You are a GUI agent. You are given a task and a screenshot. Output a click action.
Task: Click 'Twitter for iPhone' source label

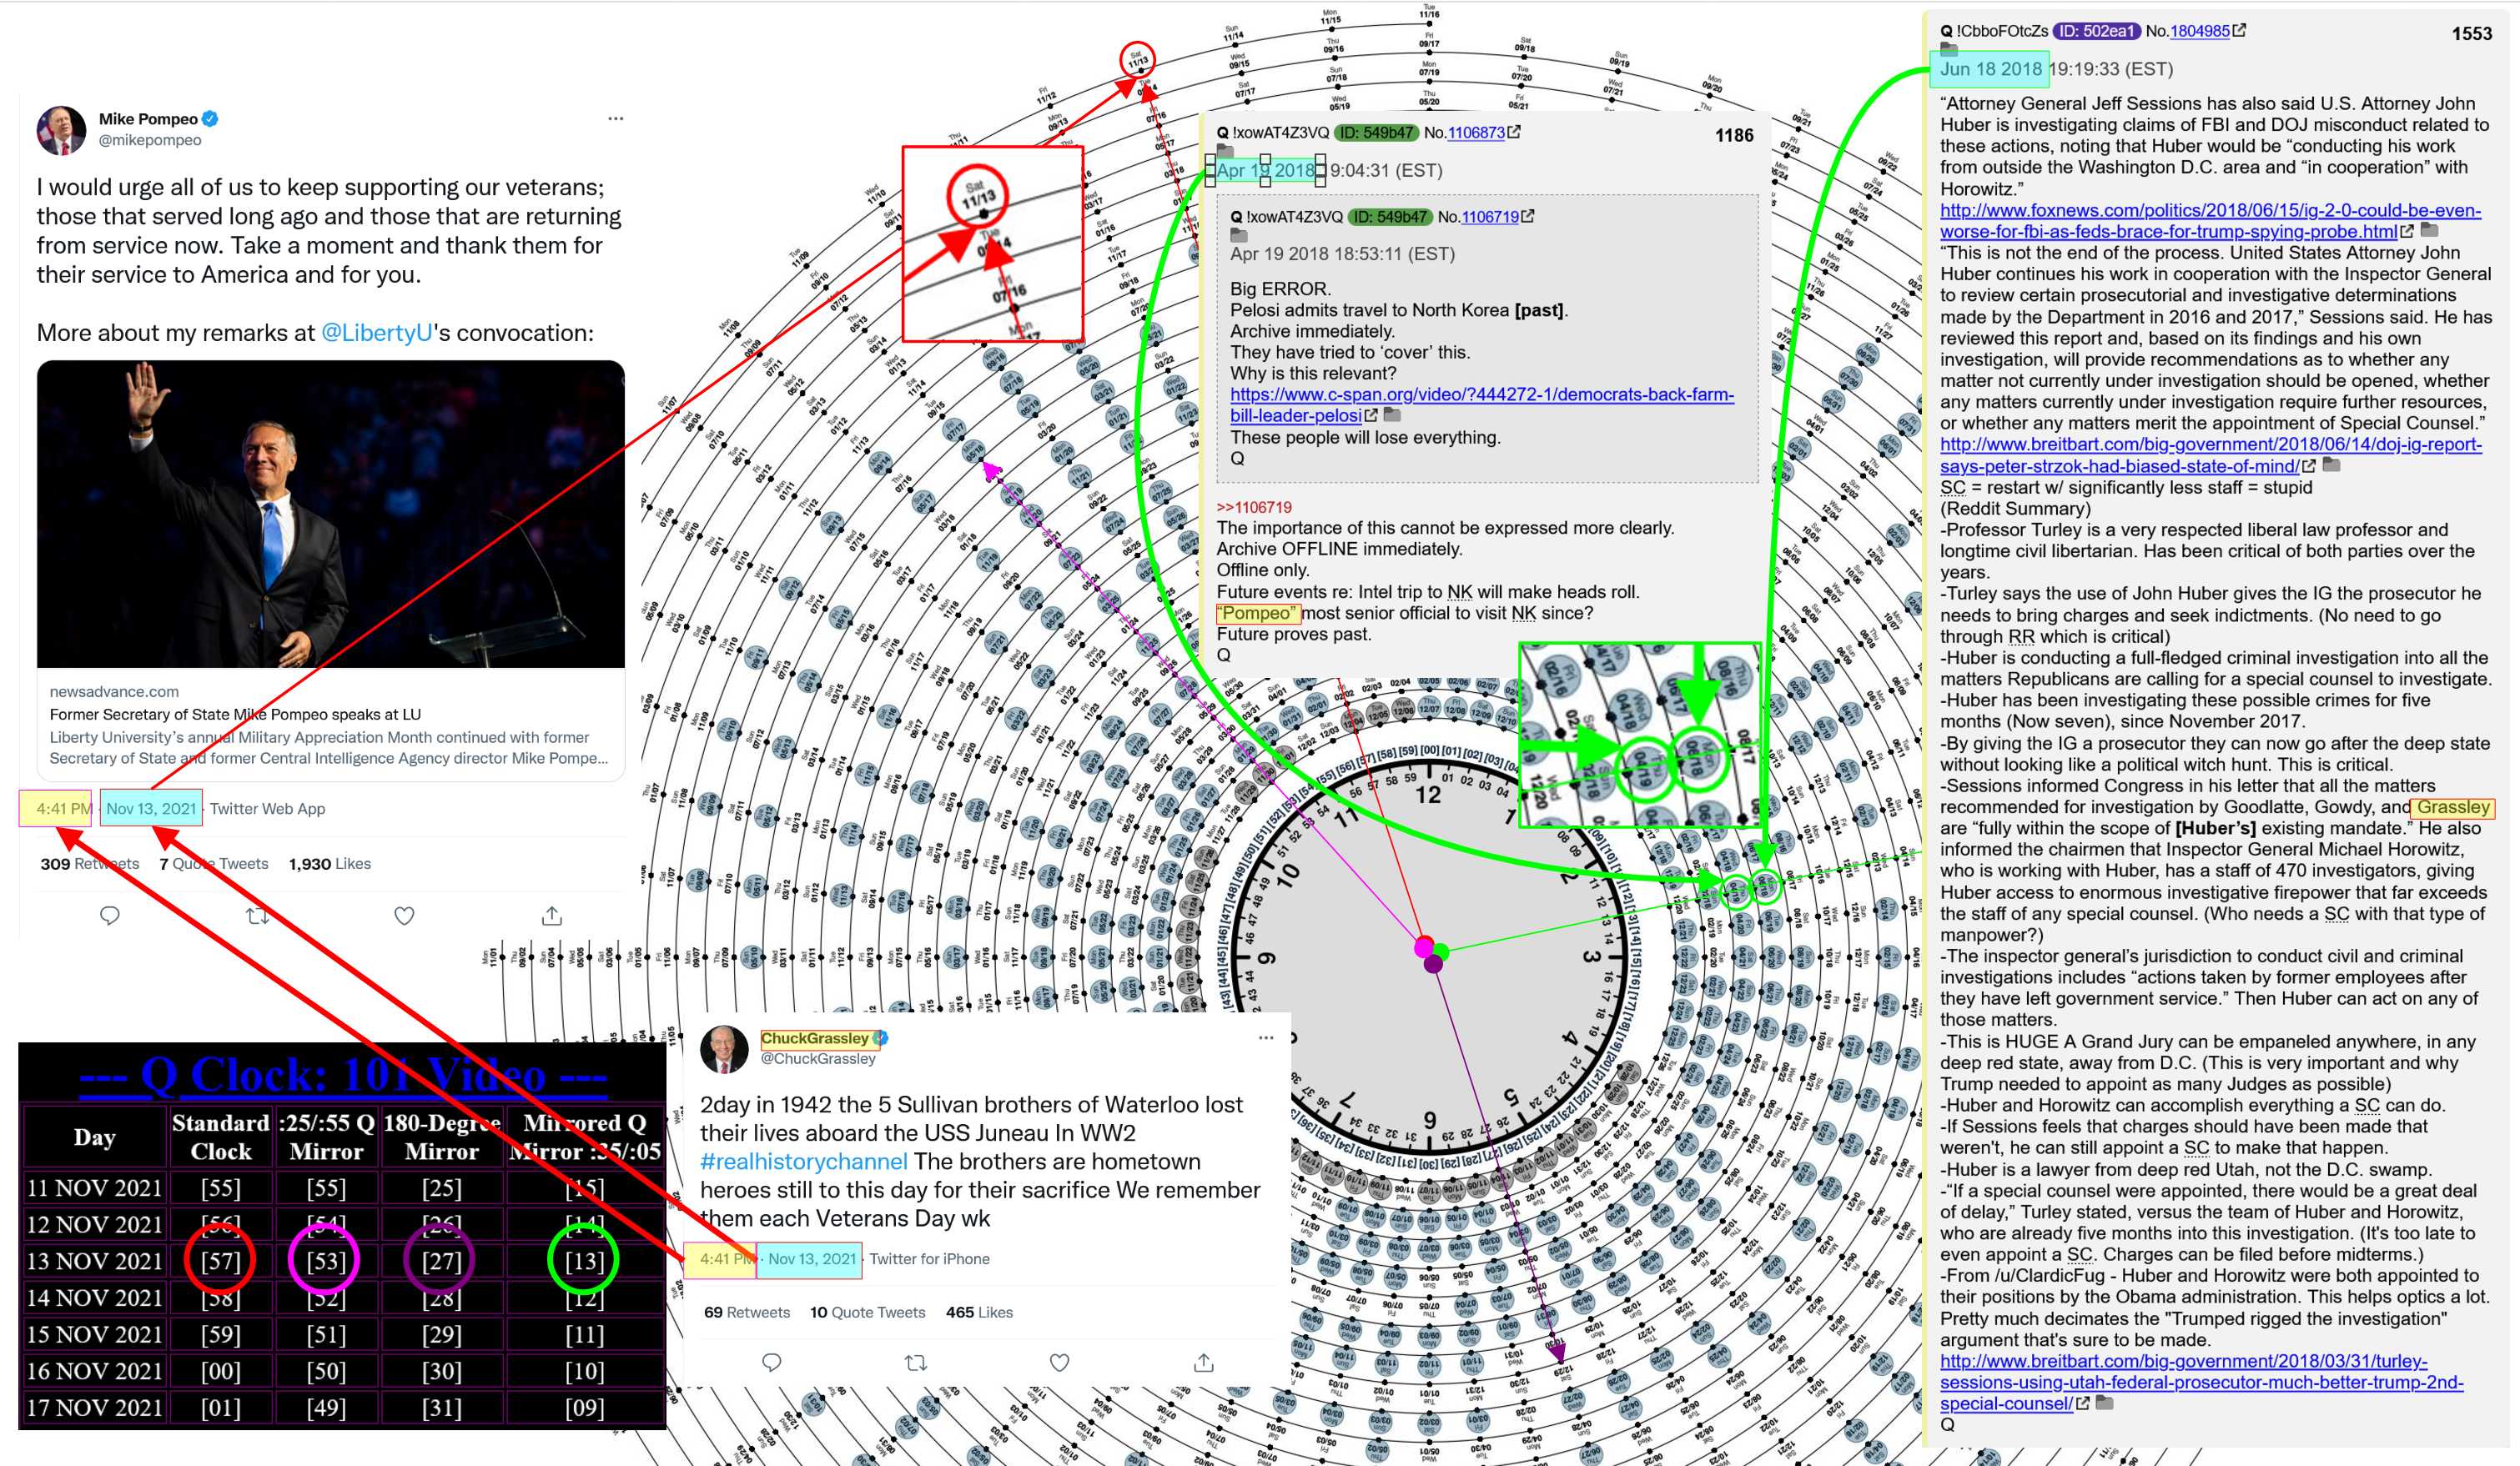coord(929,1259)
